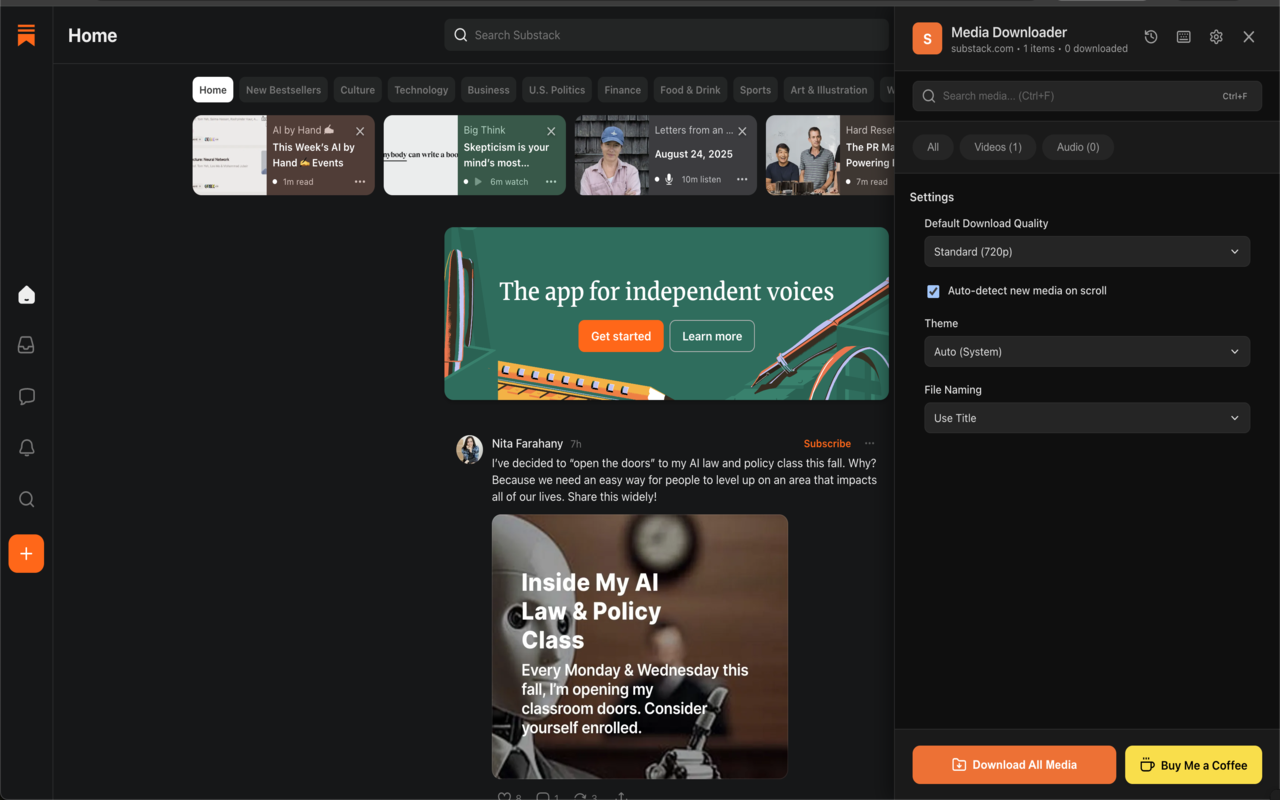The image size is (1280, 800).
Task: Open the Hard Reset card thumbnail
Action: (803, 155)
